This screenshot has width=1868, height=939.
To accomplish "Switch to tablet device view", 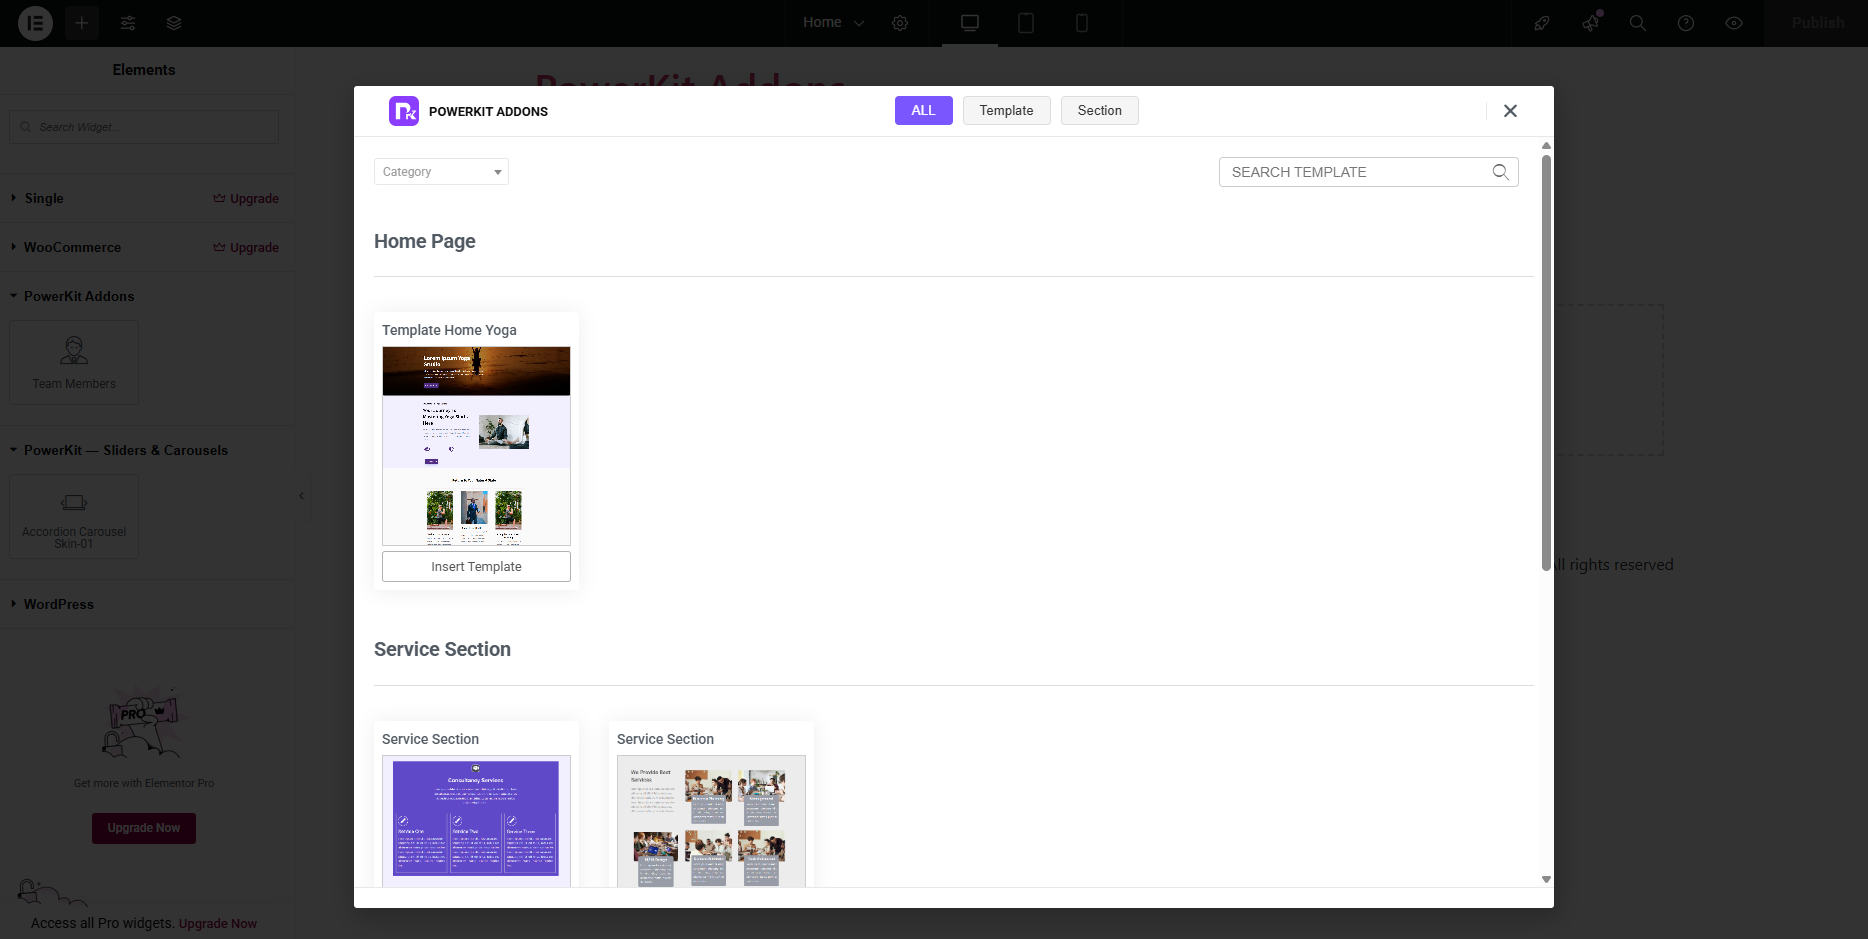I will pyautogui.click(x=1026, y=23).
